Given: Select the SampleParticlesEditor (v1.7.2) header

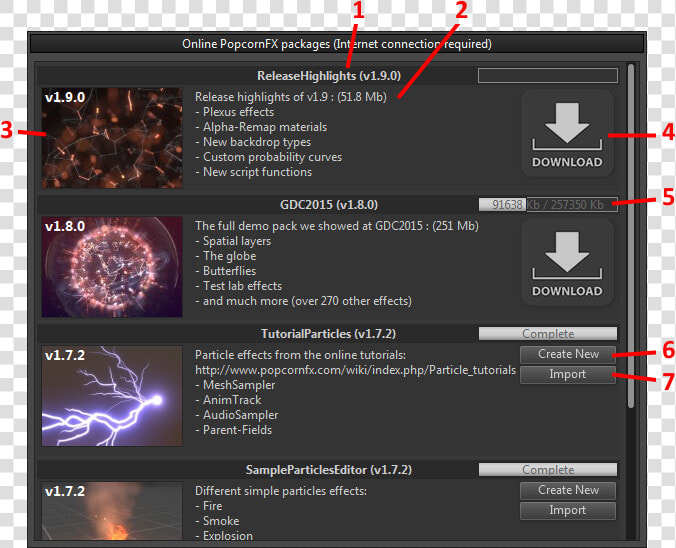Looking at the screenshot, I should click(x=329, y=470).
